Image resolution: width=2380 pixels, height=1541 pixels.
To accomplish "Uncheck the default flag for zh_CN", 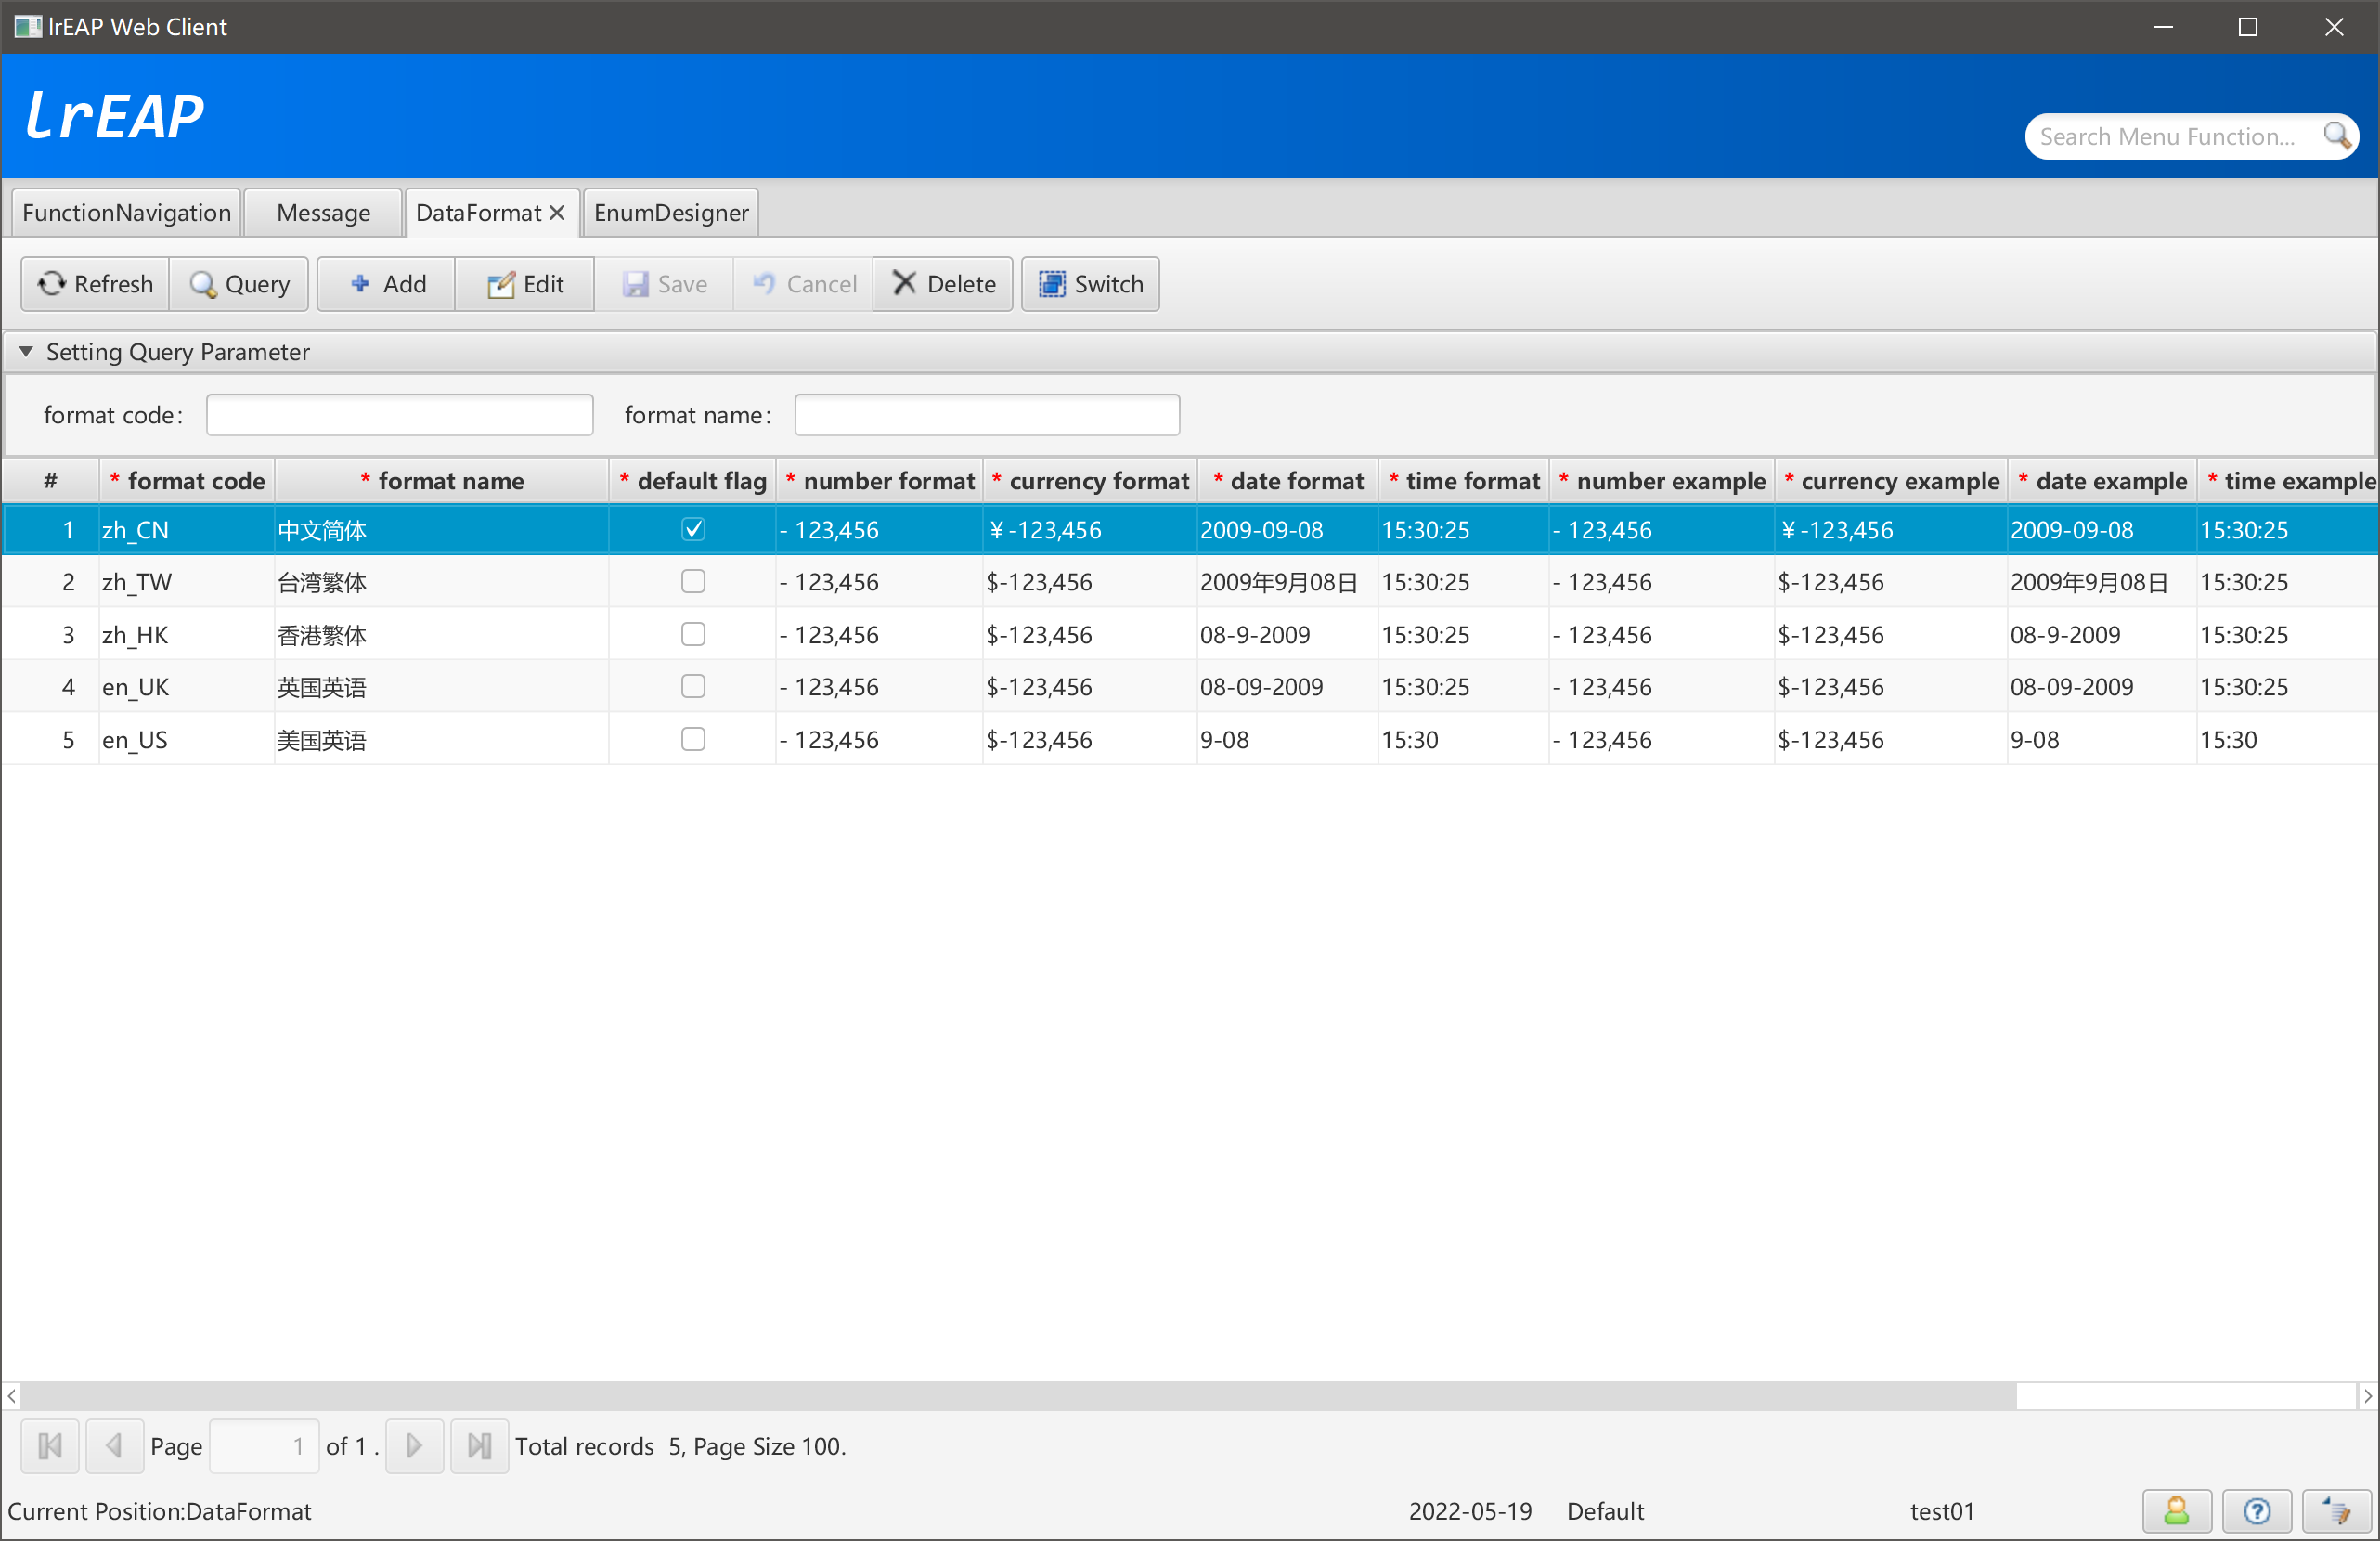I will (693, 529).
